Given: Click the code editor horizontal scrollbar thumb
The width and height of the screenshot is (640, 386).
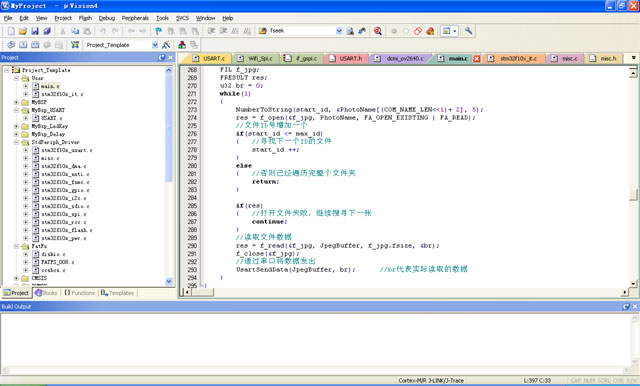Looking at the screenshot, I should [202, 292].
